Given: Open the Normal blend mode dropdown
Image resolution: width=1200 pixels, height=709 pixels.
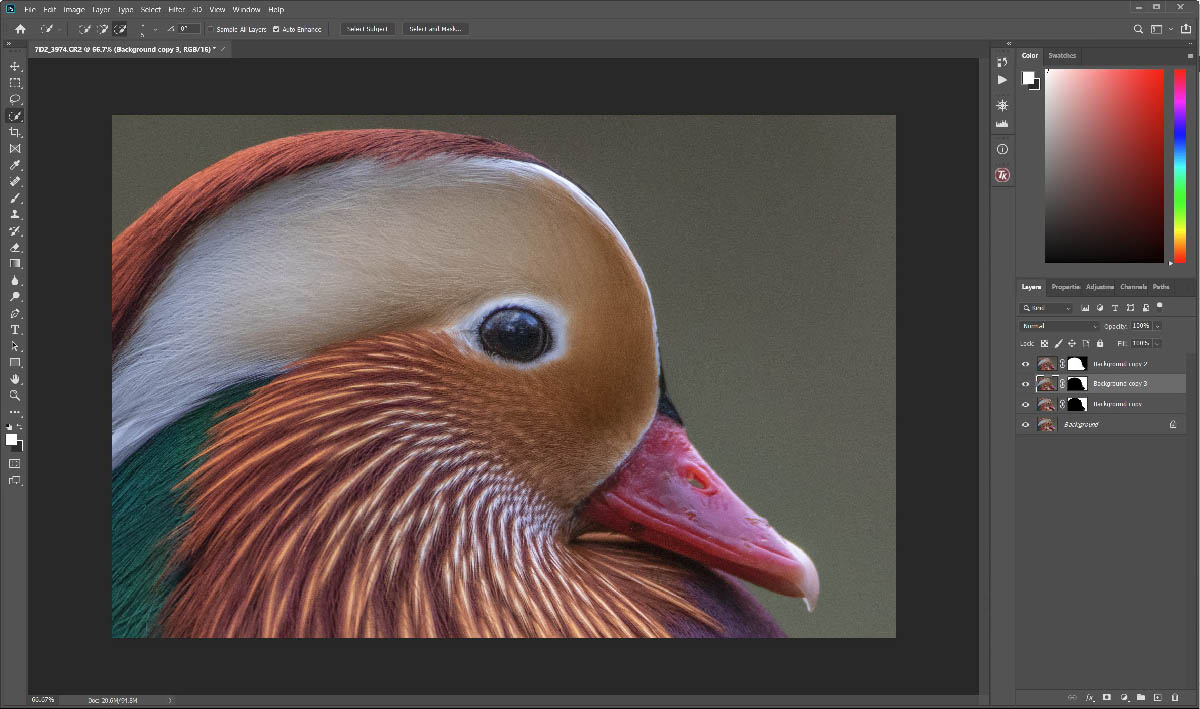Looking at the screenshot, I should click(x=1059, y=326).
